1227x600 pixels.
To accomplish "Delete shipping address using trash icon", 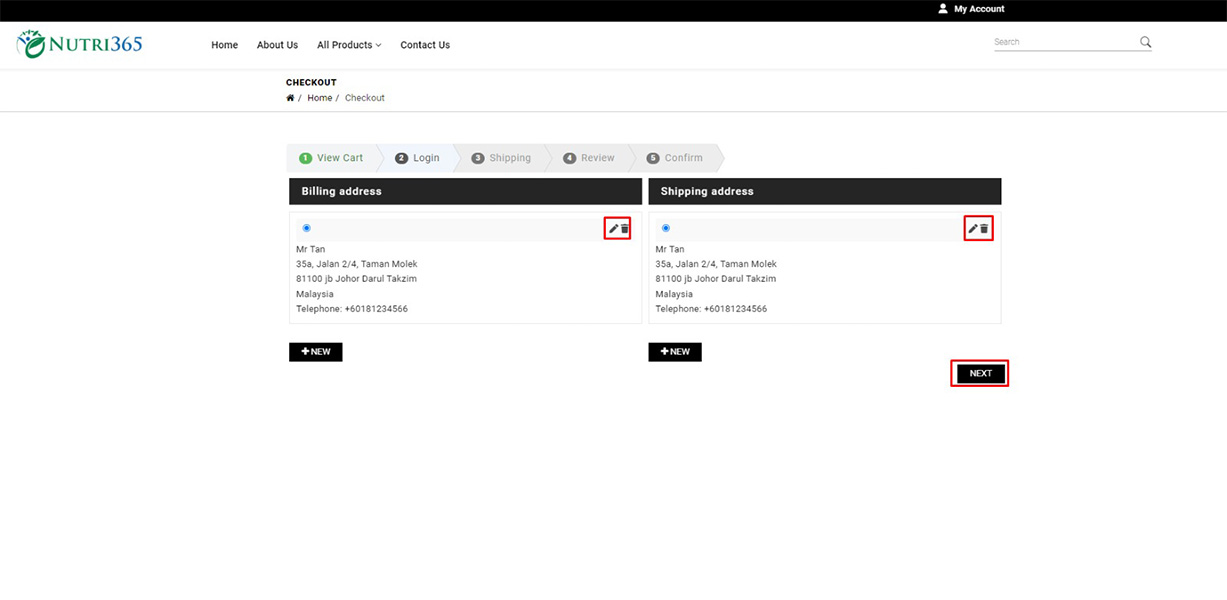I will pyautogui.click(x=984, y=229).
